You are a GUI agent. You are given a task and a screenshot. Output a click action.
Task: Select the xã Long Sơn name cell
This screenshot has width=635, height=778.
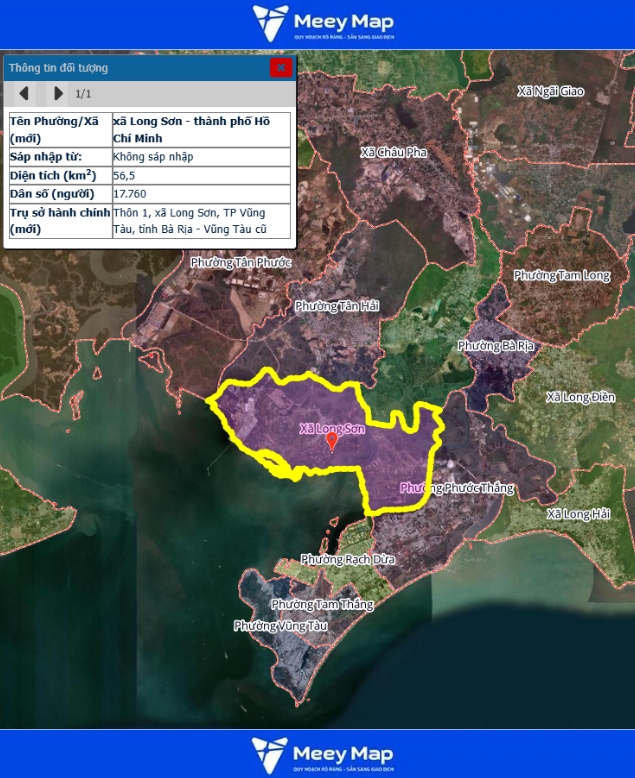pos(200,130)
